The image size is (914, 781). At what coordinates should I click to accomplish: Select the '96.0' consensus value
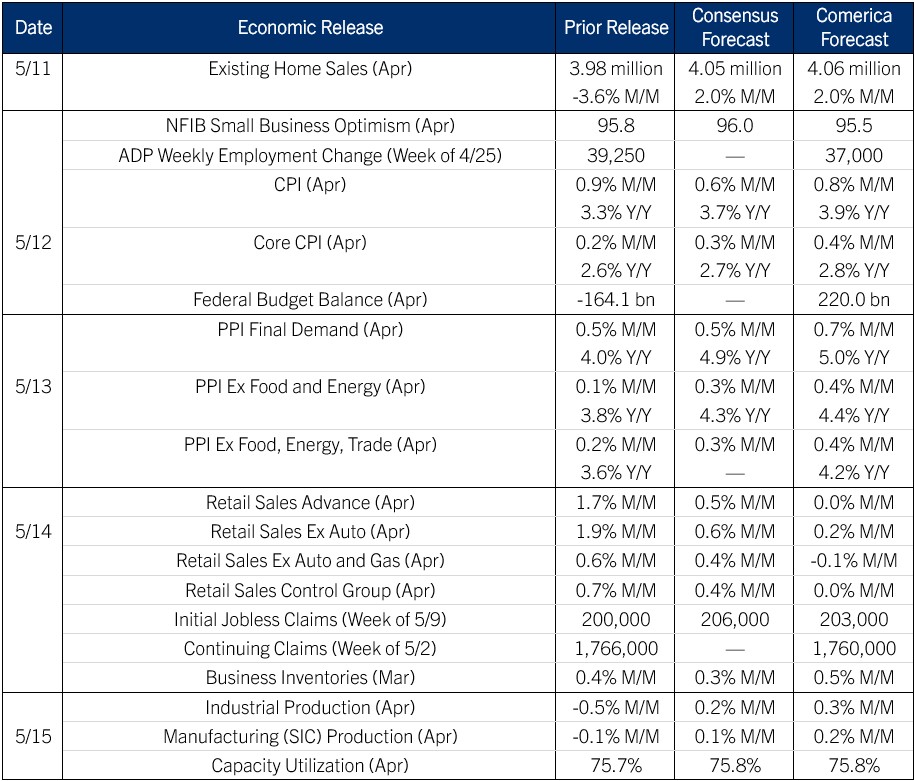click(x=734, y=126)
